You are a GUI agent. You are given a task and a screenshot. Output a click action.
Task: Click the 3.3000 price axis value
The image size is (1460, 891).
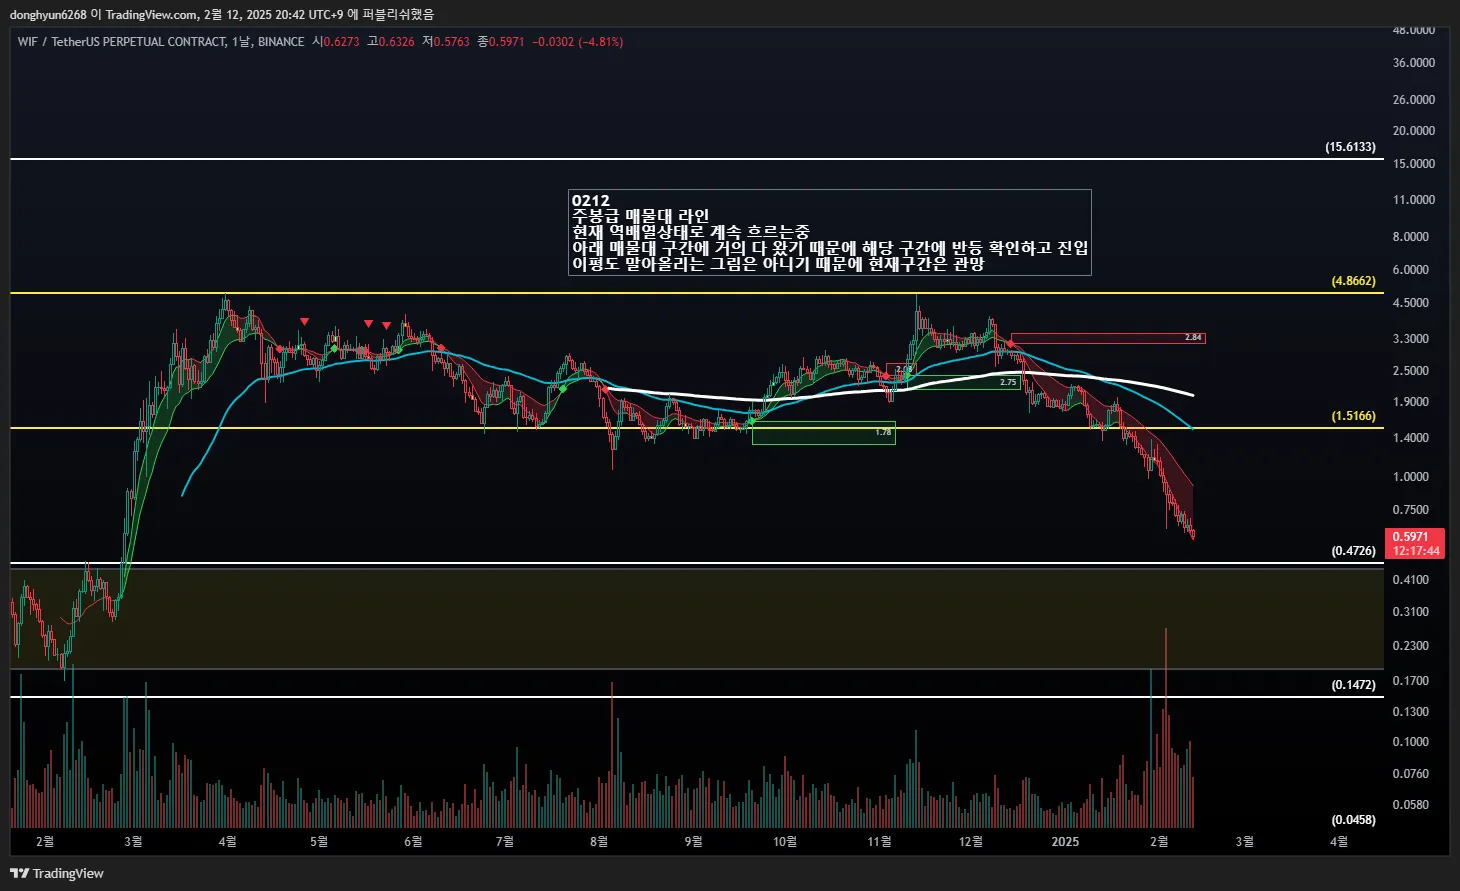tap(1410, 339)
